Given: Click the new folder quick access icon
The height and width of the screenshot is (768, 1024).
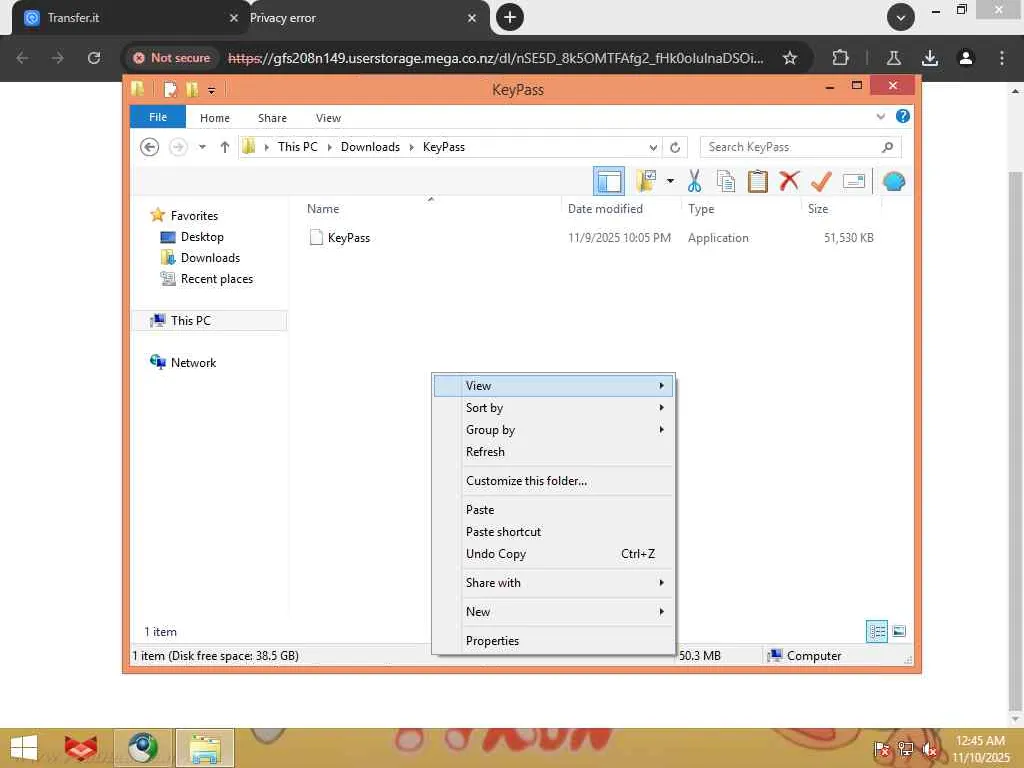Looking at the screenshot, I should pos(192,89).
